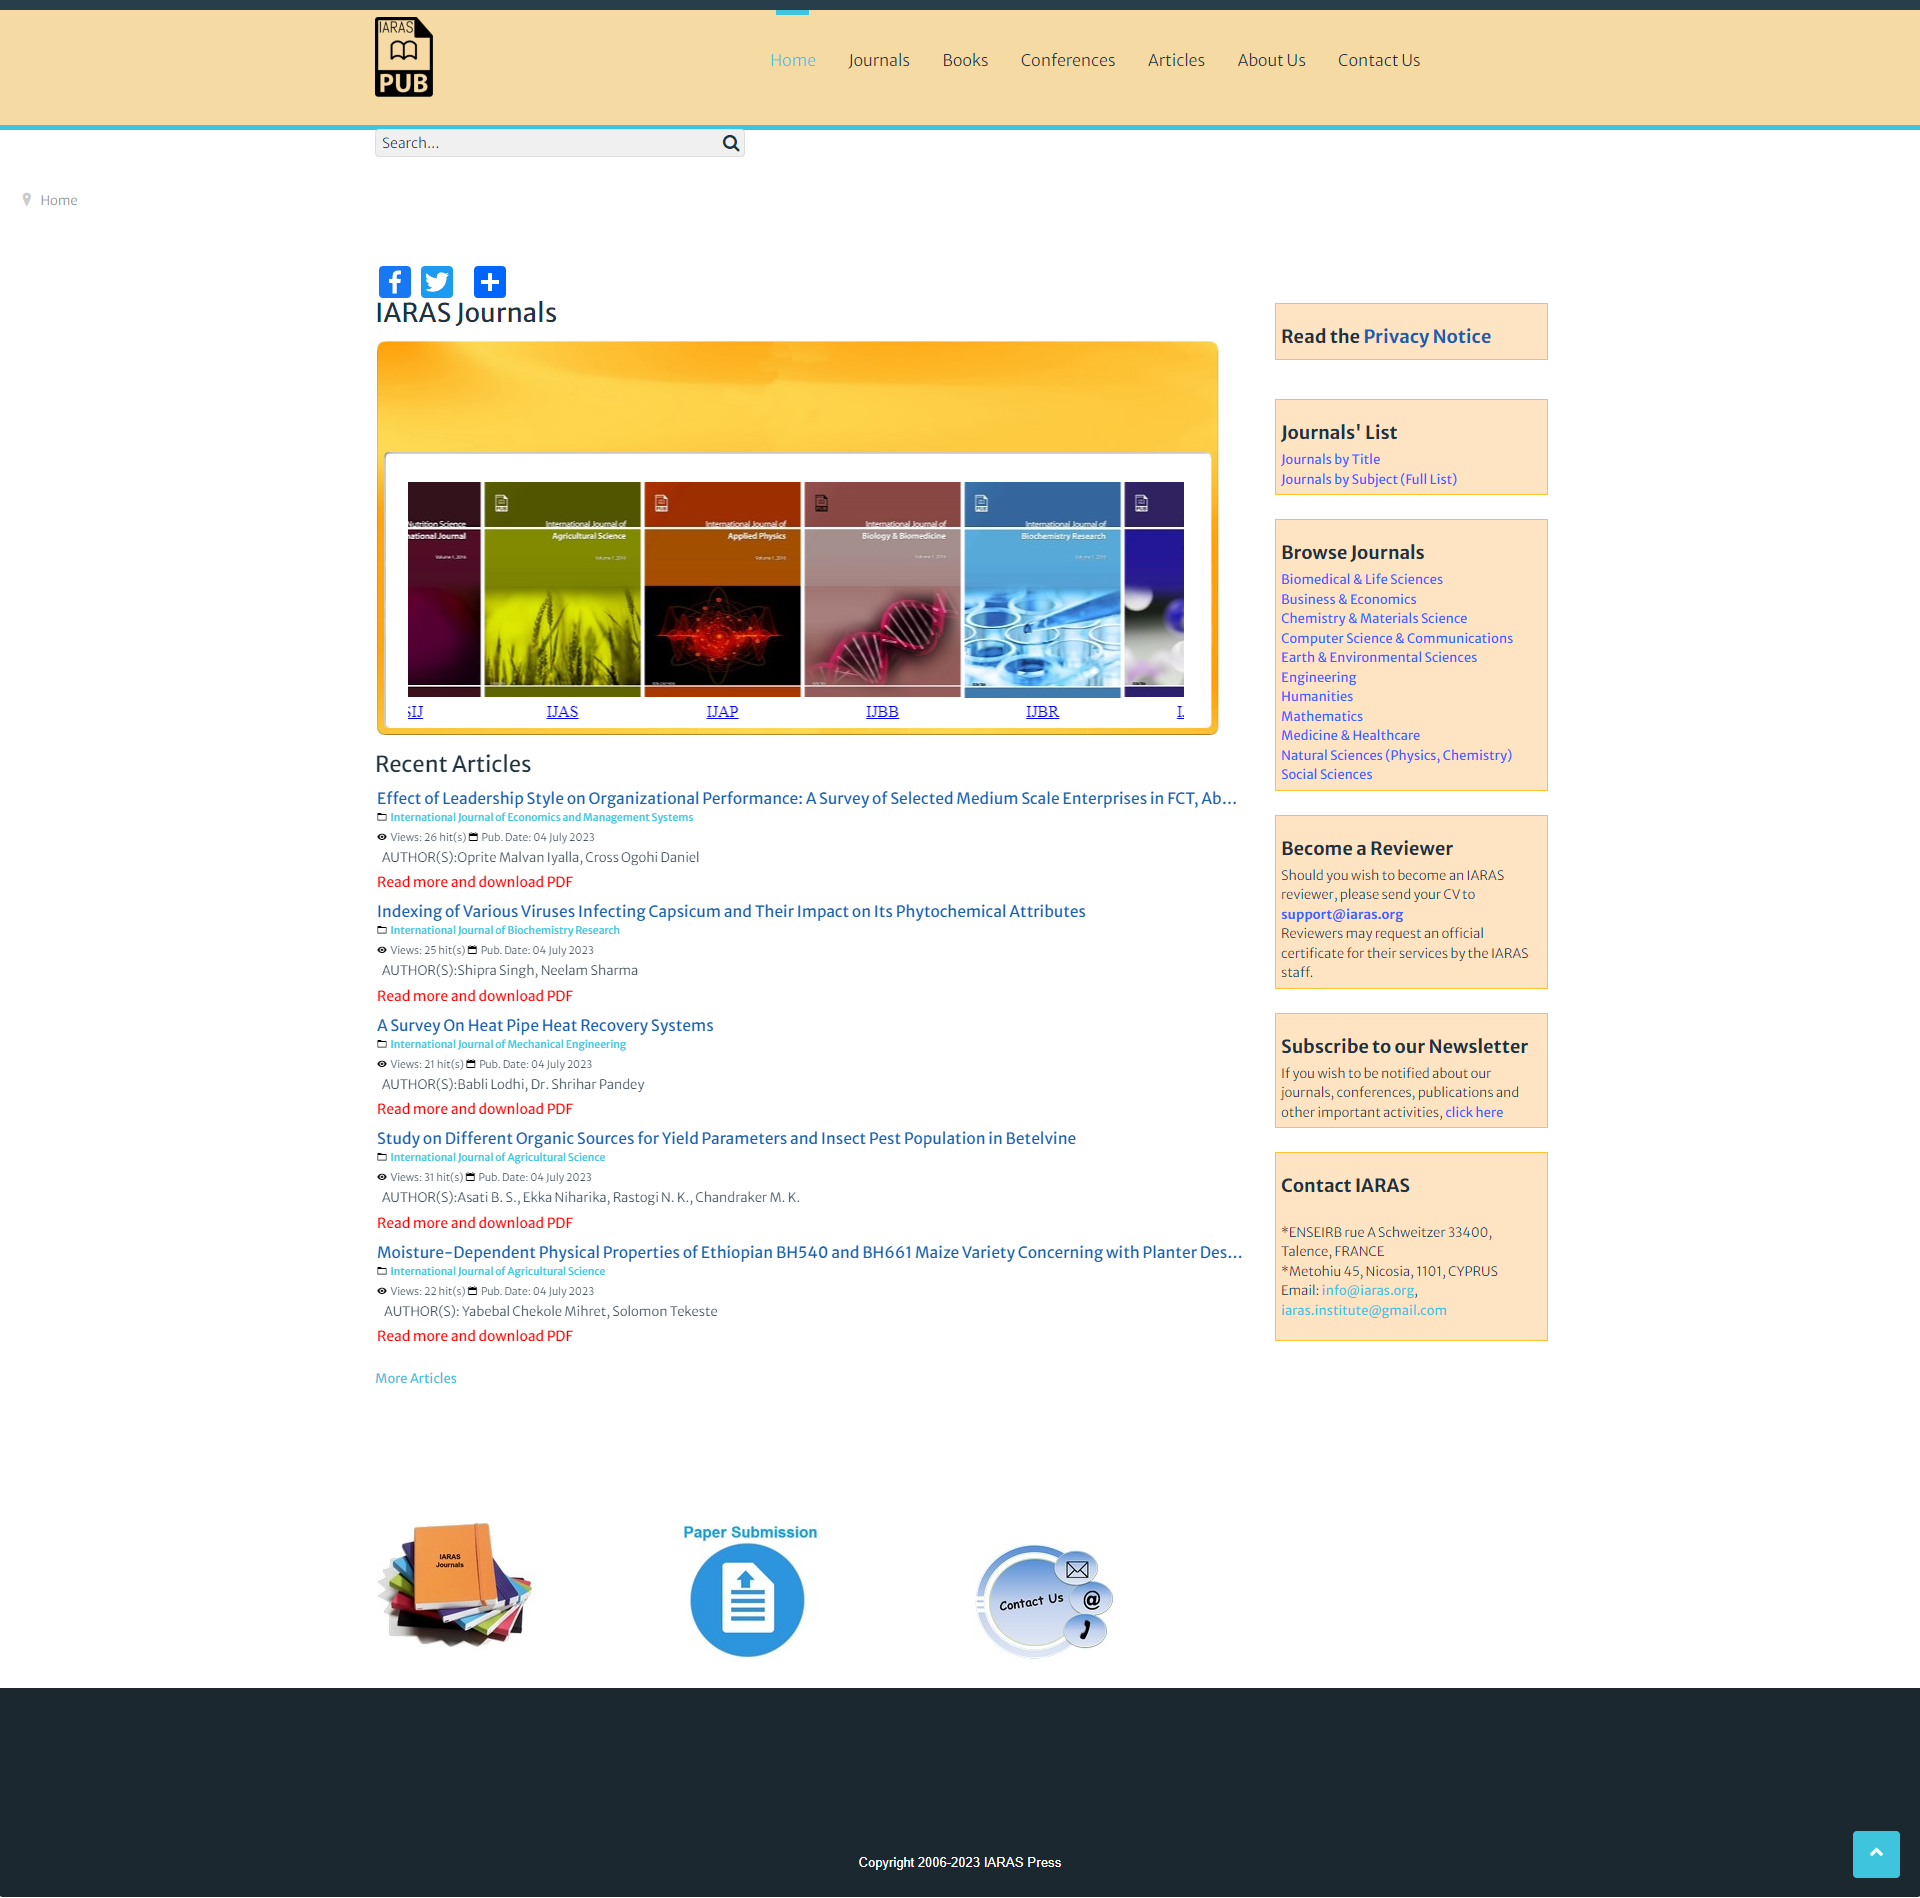Open the More Articles link
Image resolution: width=1920 pixels, height=1898 pixels.
(x=416, y=1378)
